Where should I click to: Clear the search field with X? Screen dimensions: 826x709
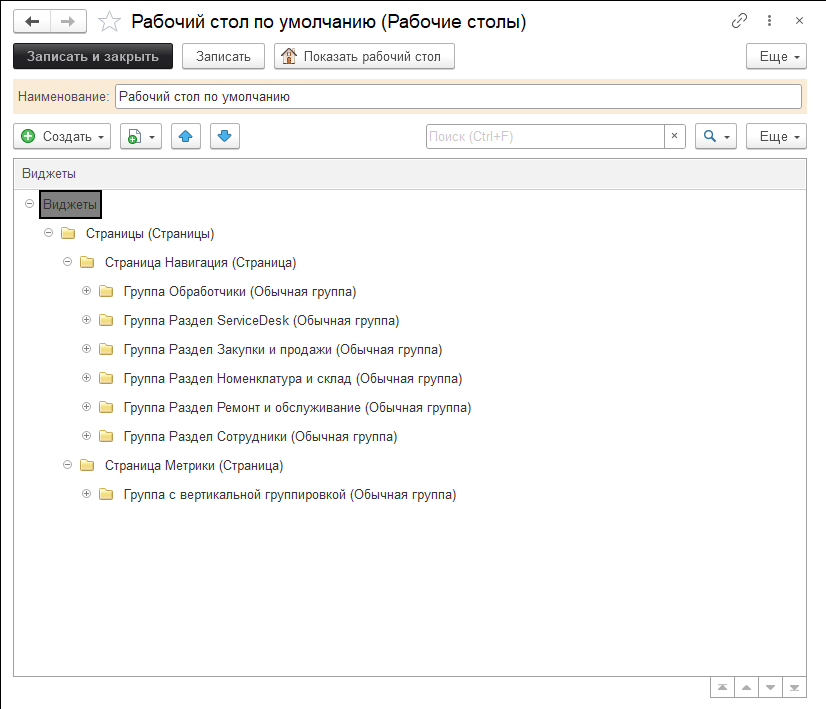(675, 136)
